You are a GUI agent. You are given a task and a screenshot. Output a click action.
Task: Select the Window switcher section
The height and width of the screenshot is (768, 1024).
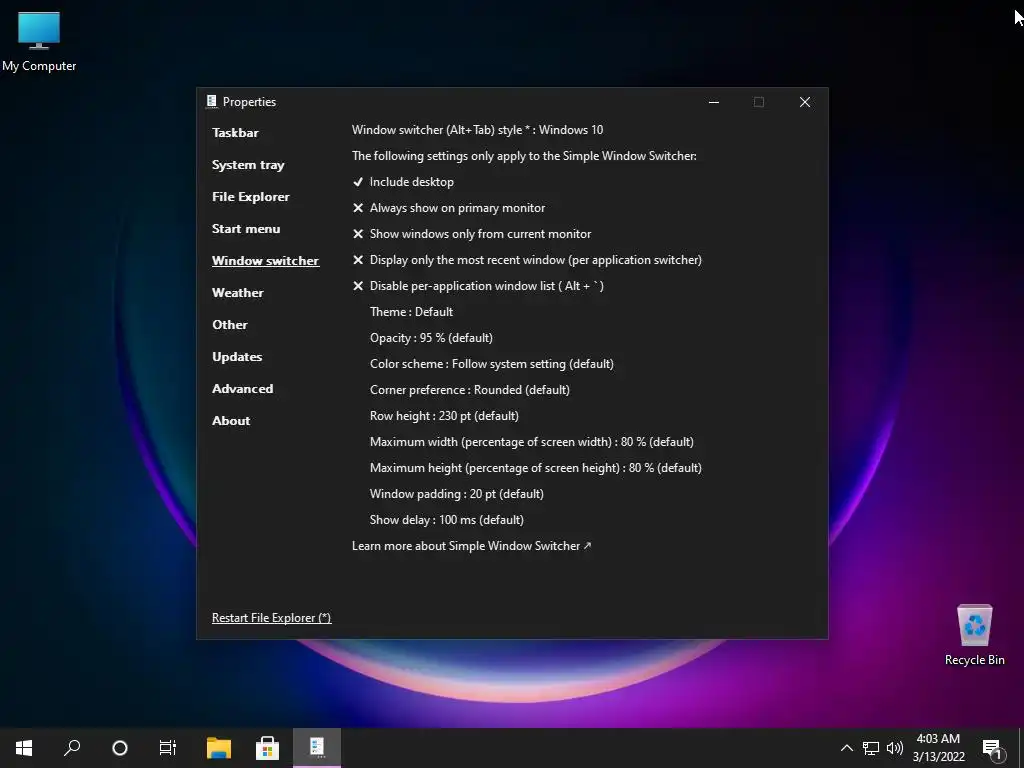pos(265,261)
